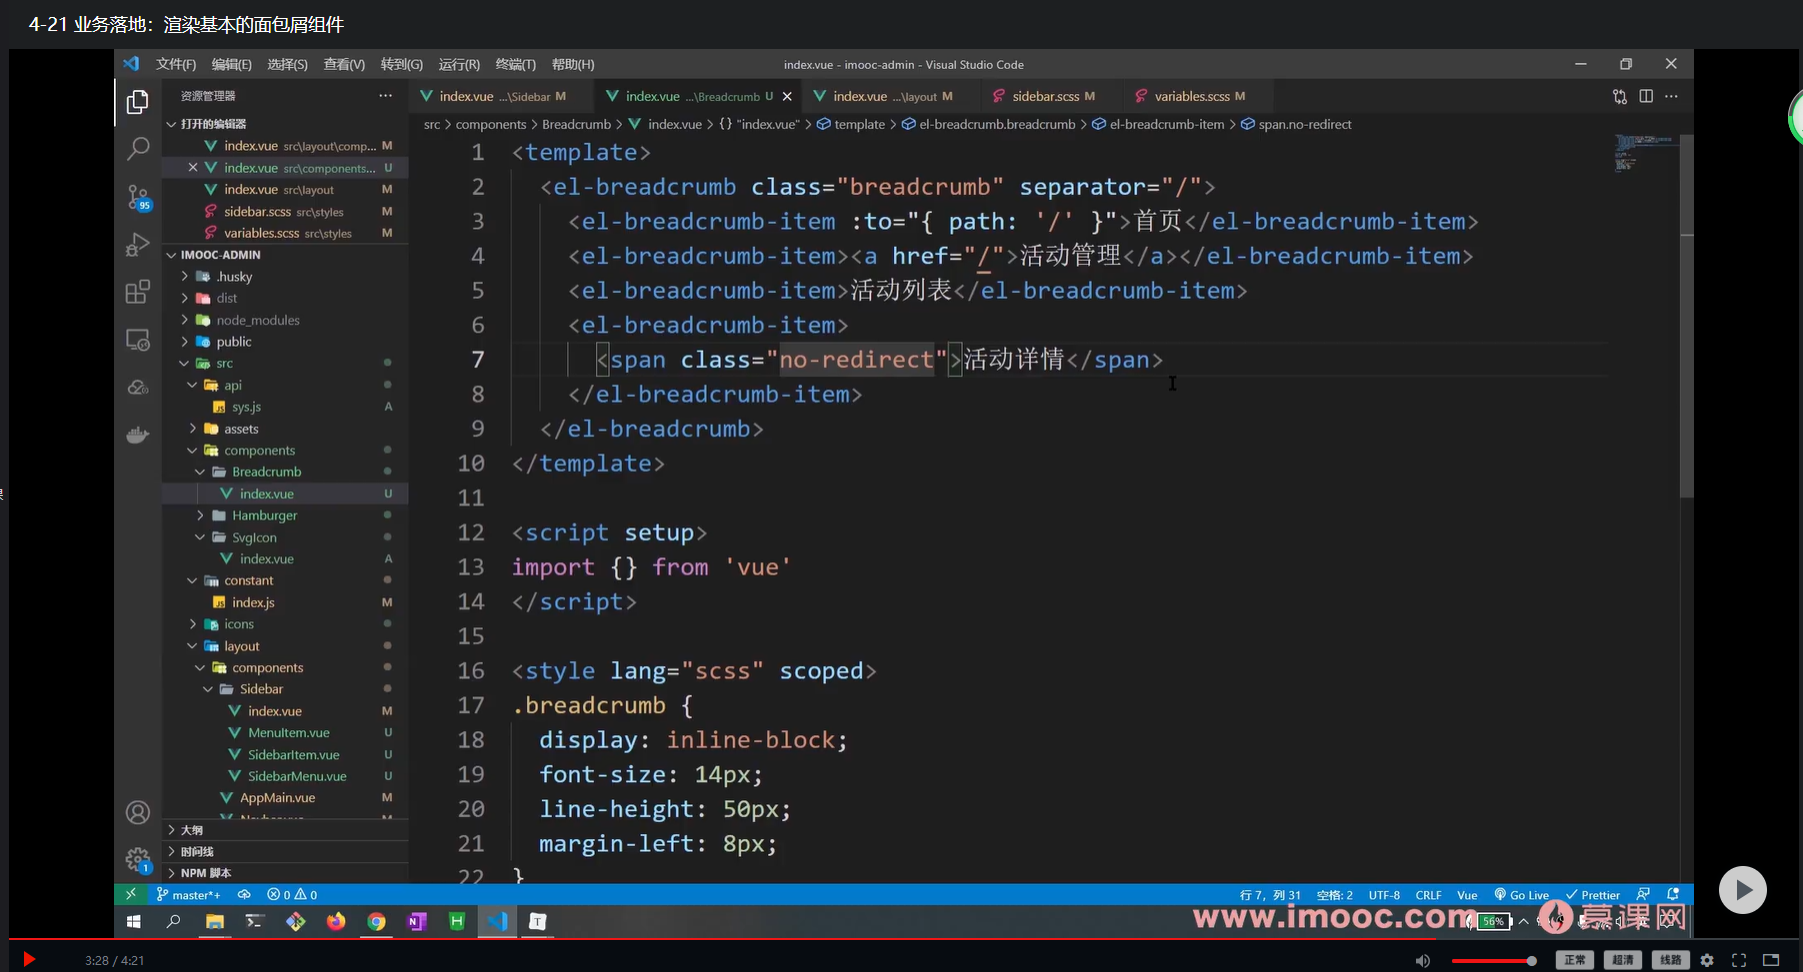The width and height of the screenshot is (1803, 972).
Task: Select the 线路 line button
Action: point(1671,960)
